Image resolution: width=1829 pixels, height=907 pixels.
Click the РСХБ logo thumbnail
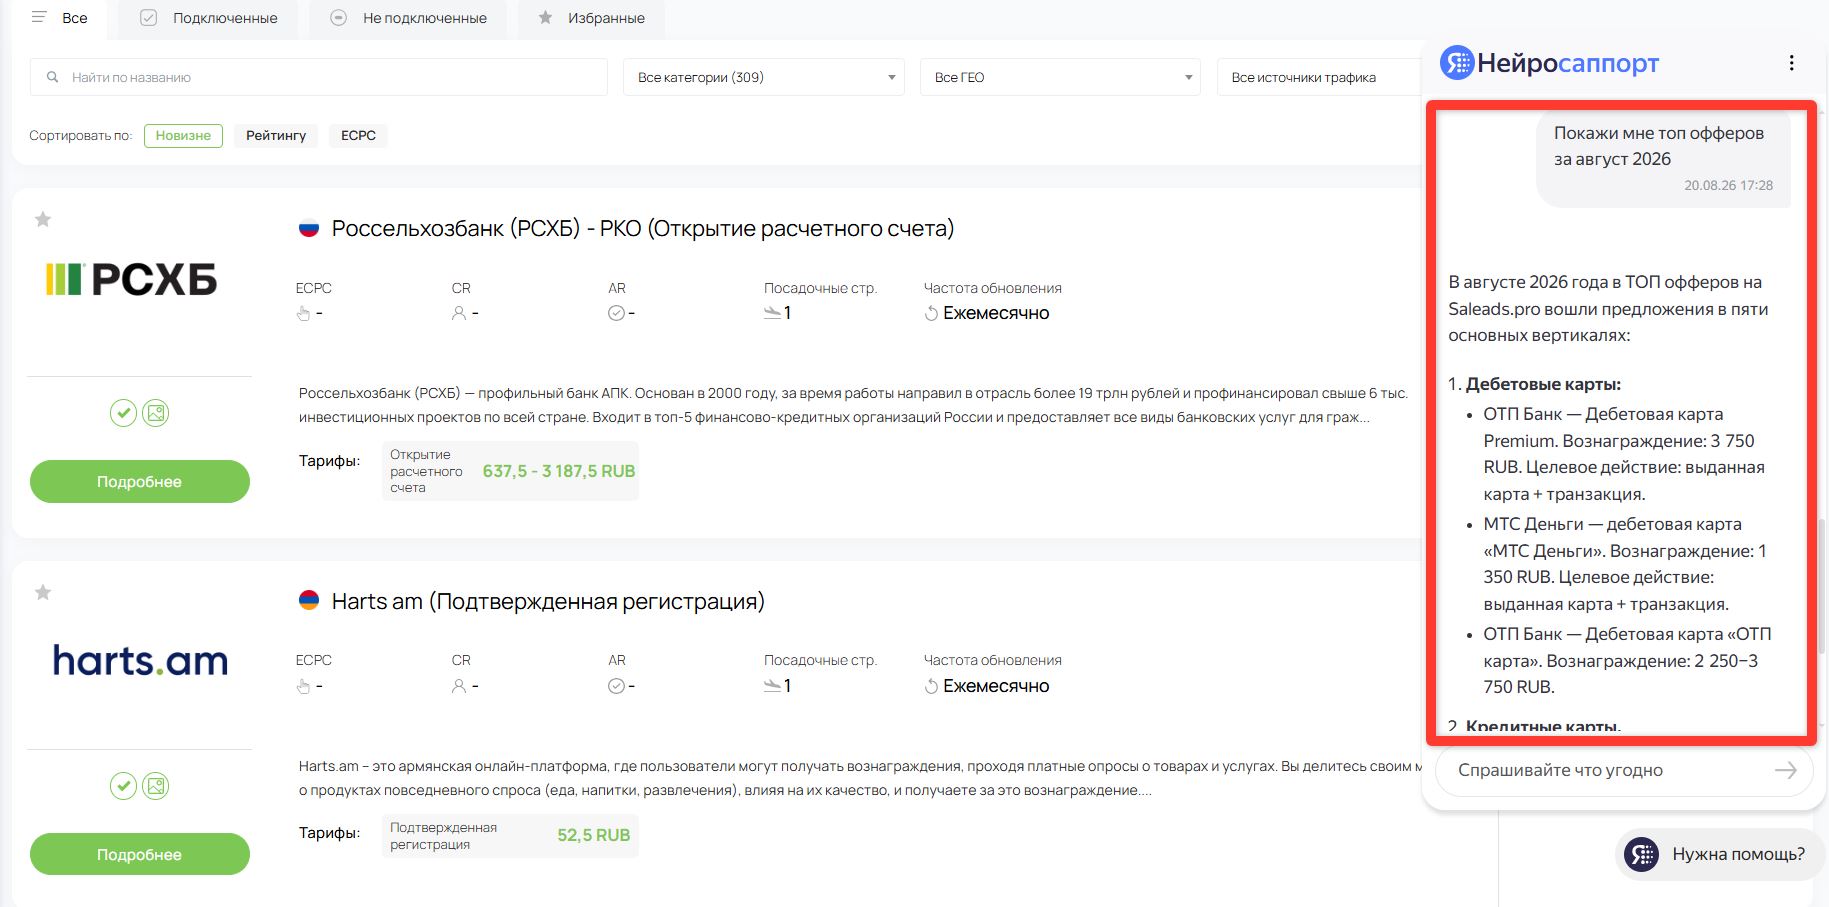click(x=132, y=279)
